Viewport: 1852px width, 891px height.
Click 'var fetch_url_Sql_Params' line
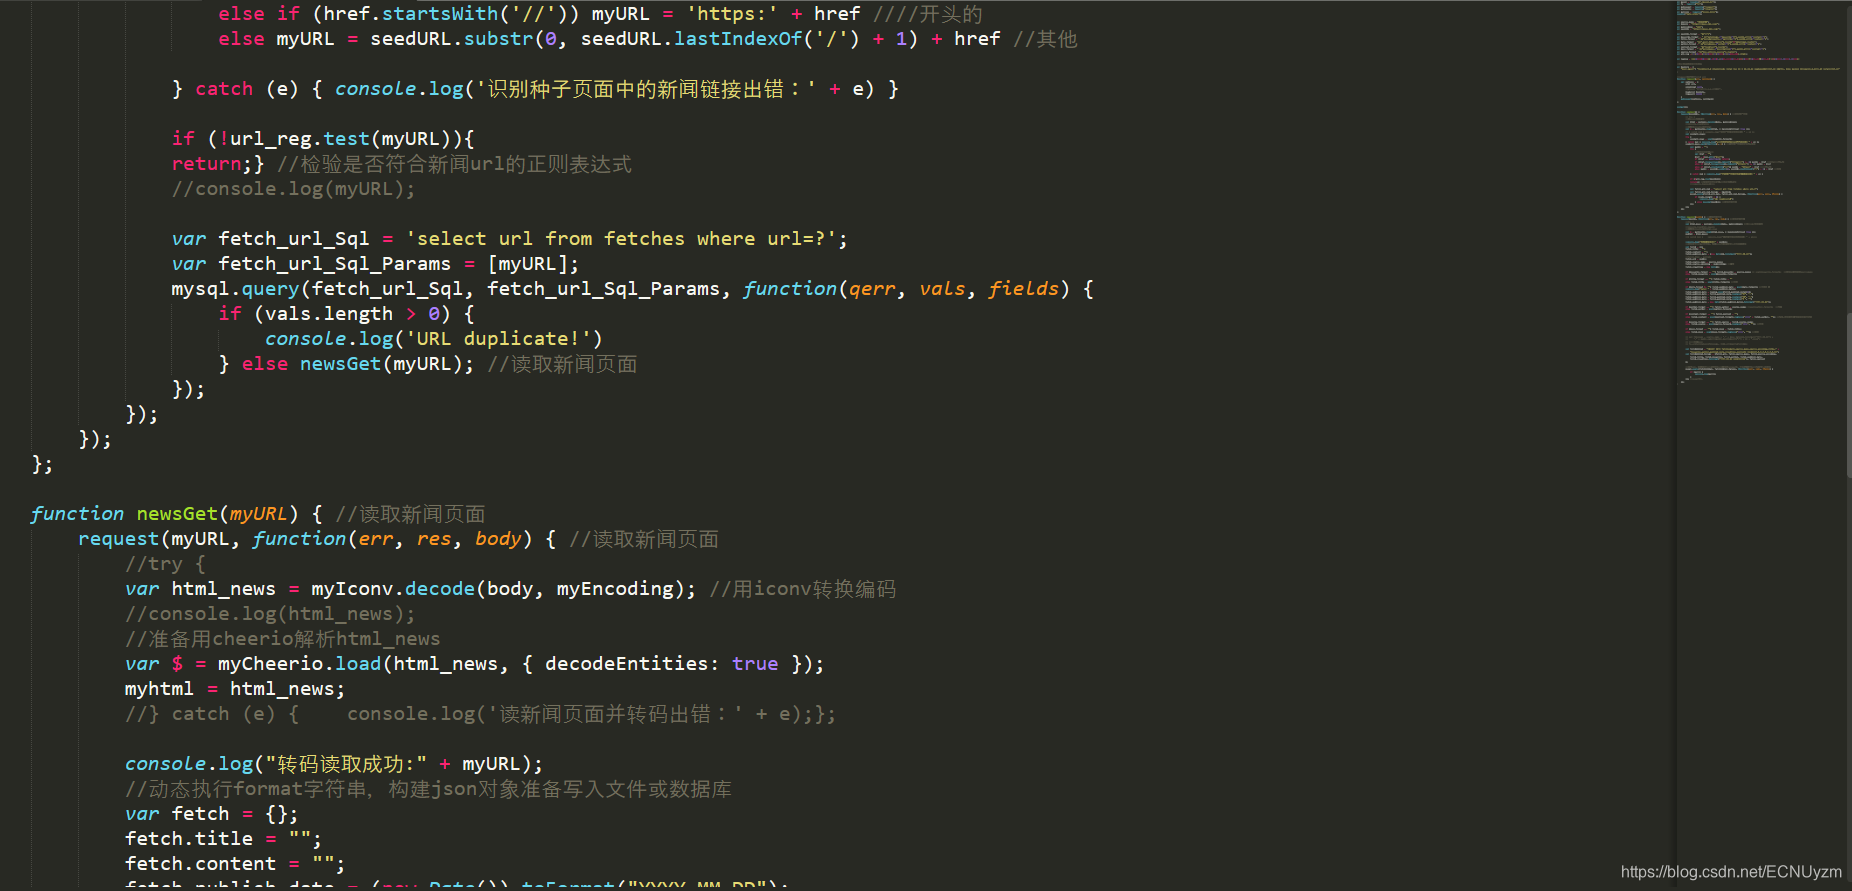(375, 264)
